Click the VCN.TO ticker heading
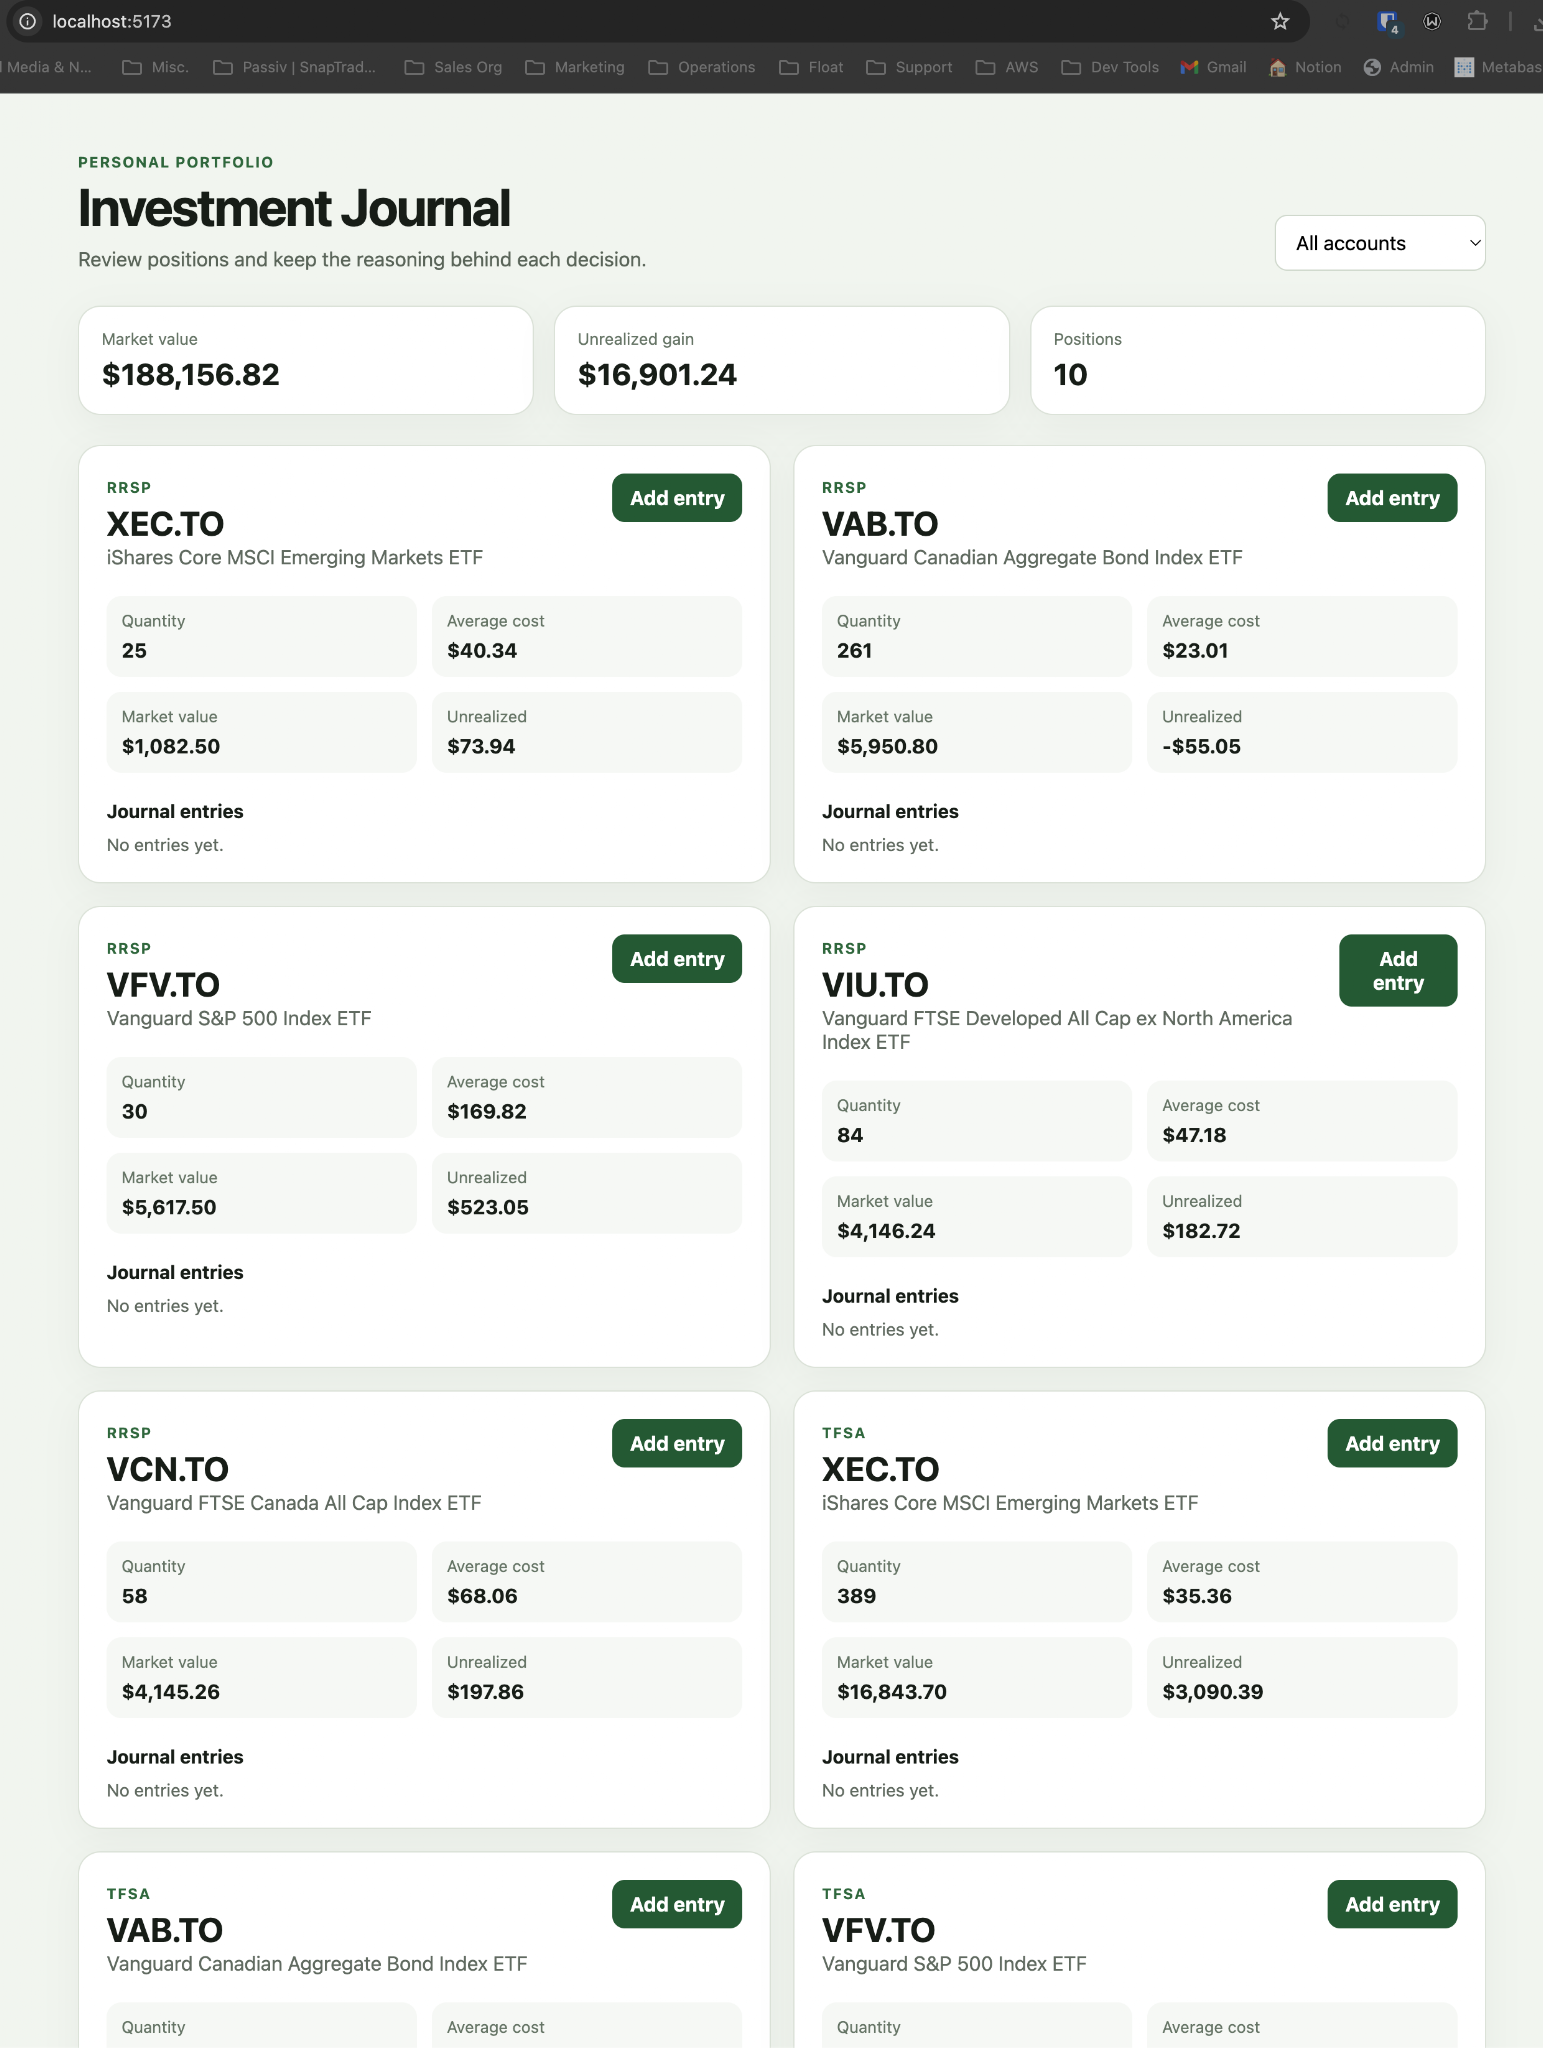The image size is (1543, 2048). 168,1470
